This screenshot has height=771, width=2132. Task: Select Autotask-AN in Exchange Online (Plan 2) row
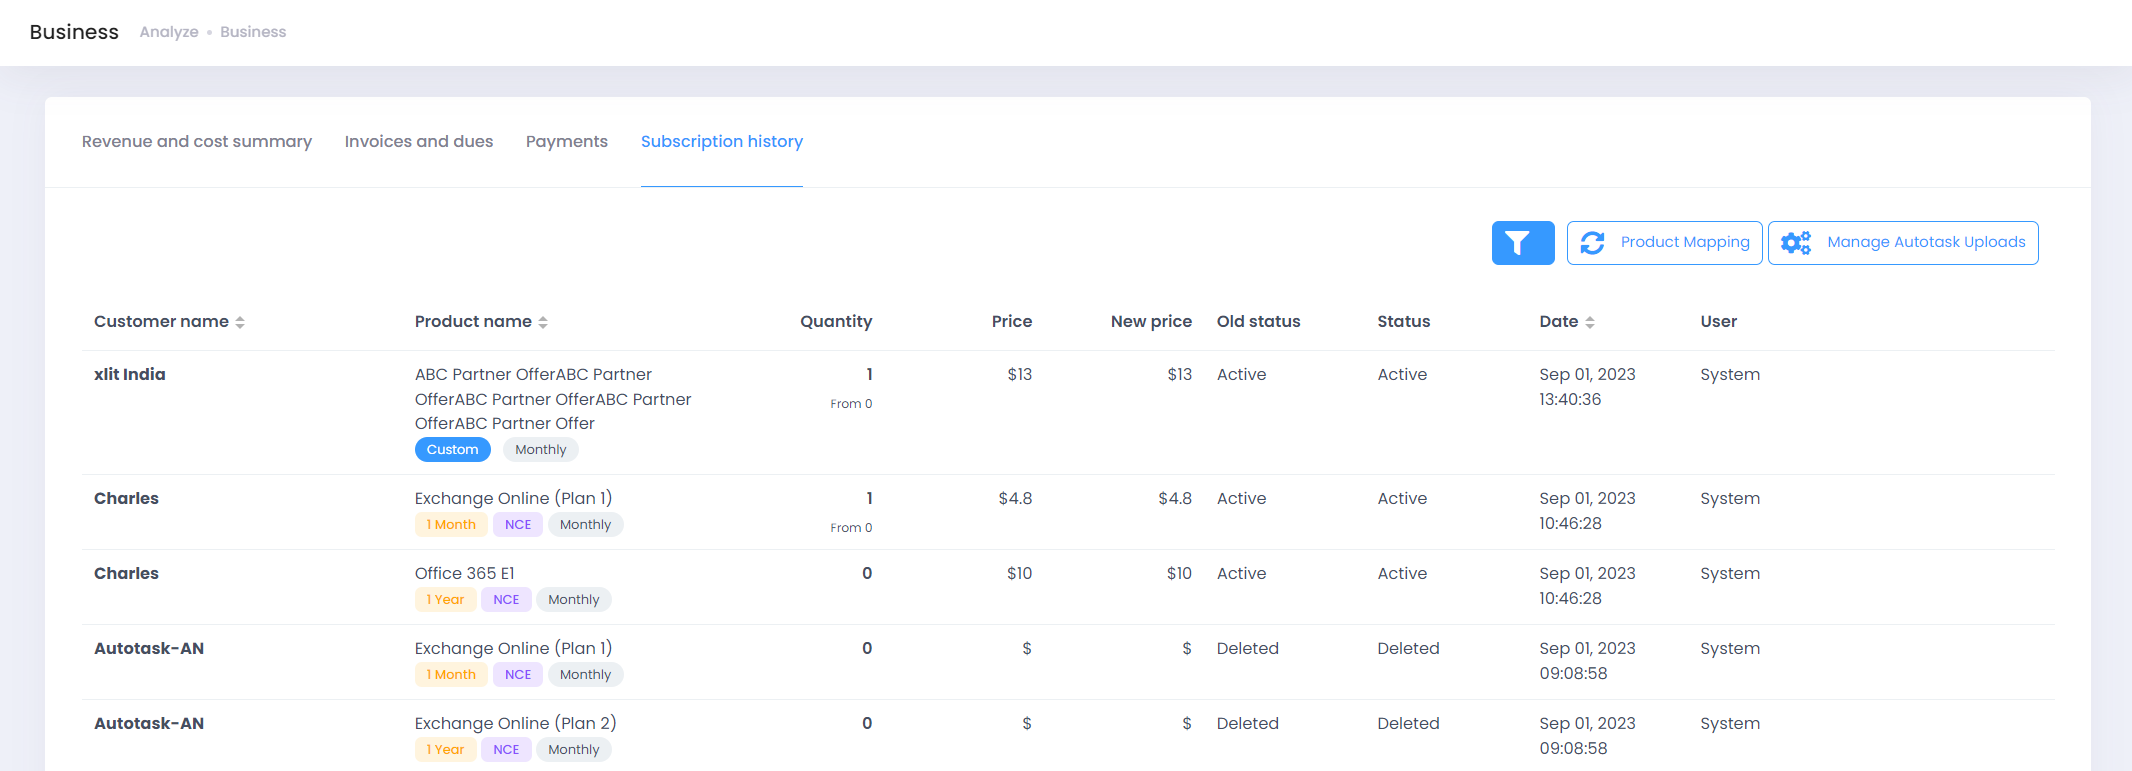coord(149,723)
